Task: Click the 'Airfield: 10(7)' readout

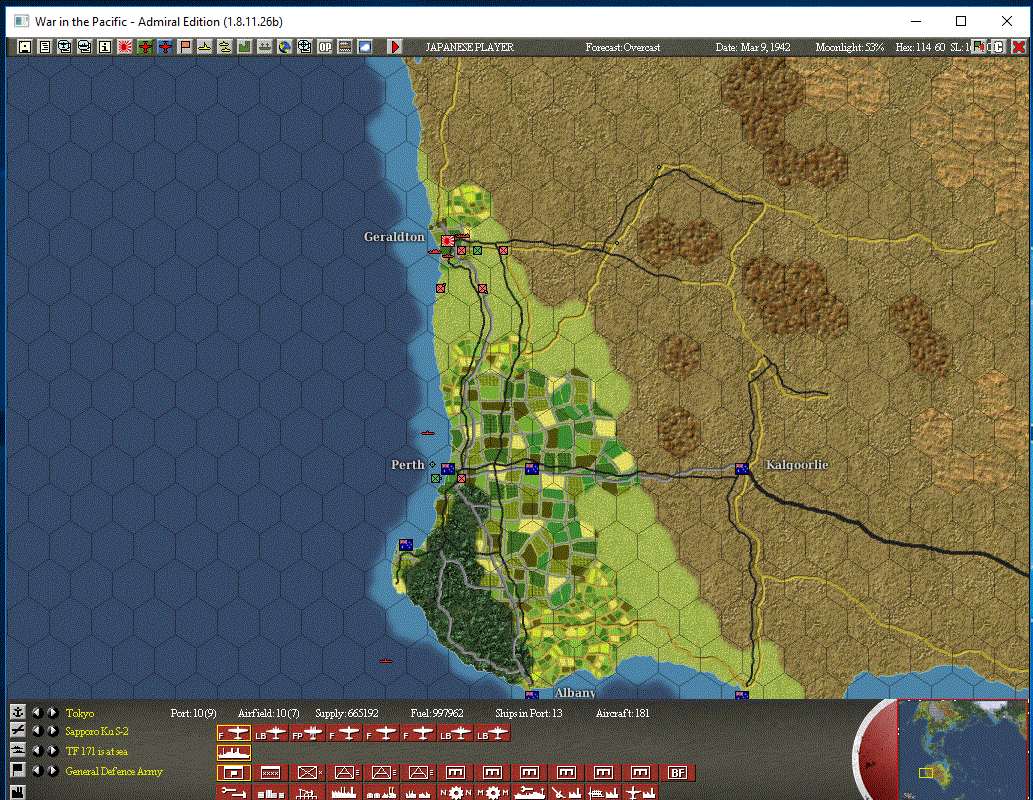Action: click(x=269, y=713)
